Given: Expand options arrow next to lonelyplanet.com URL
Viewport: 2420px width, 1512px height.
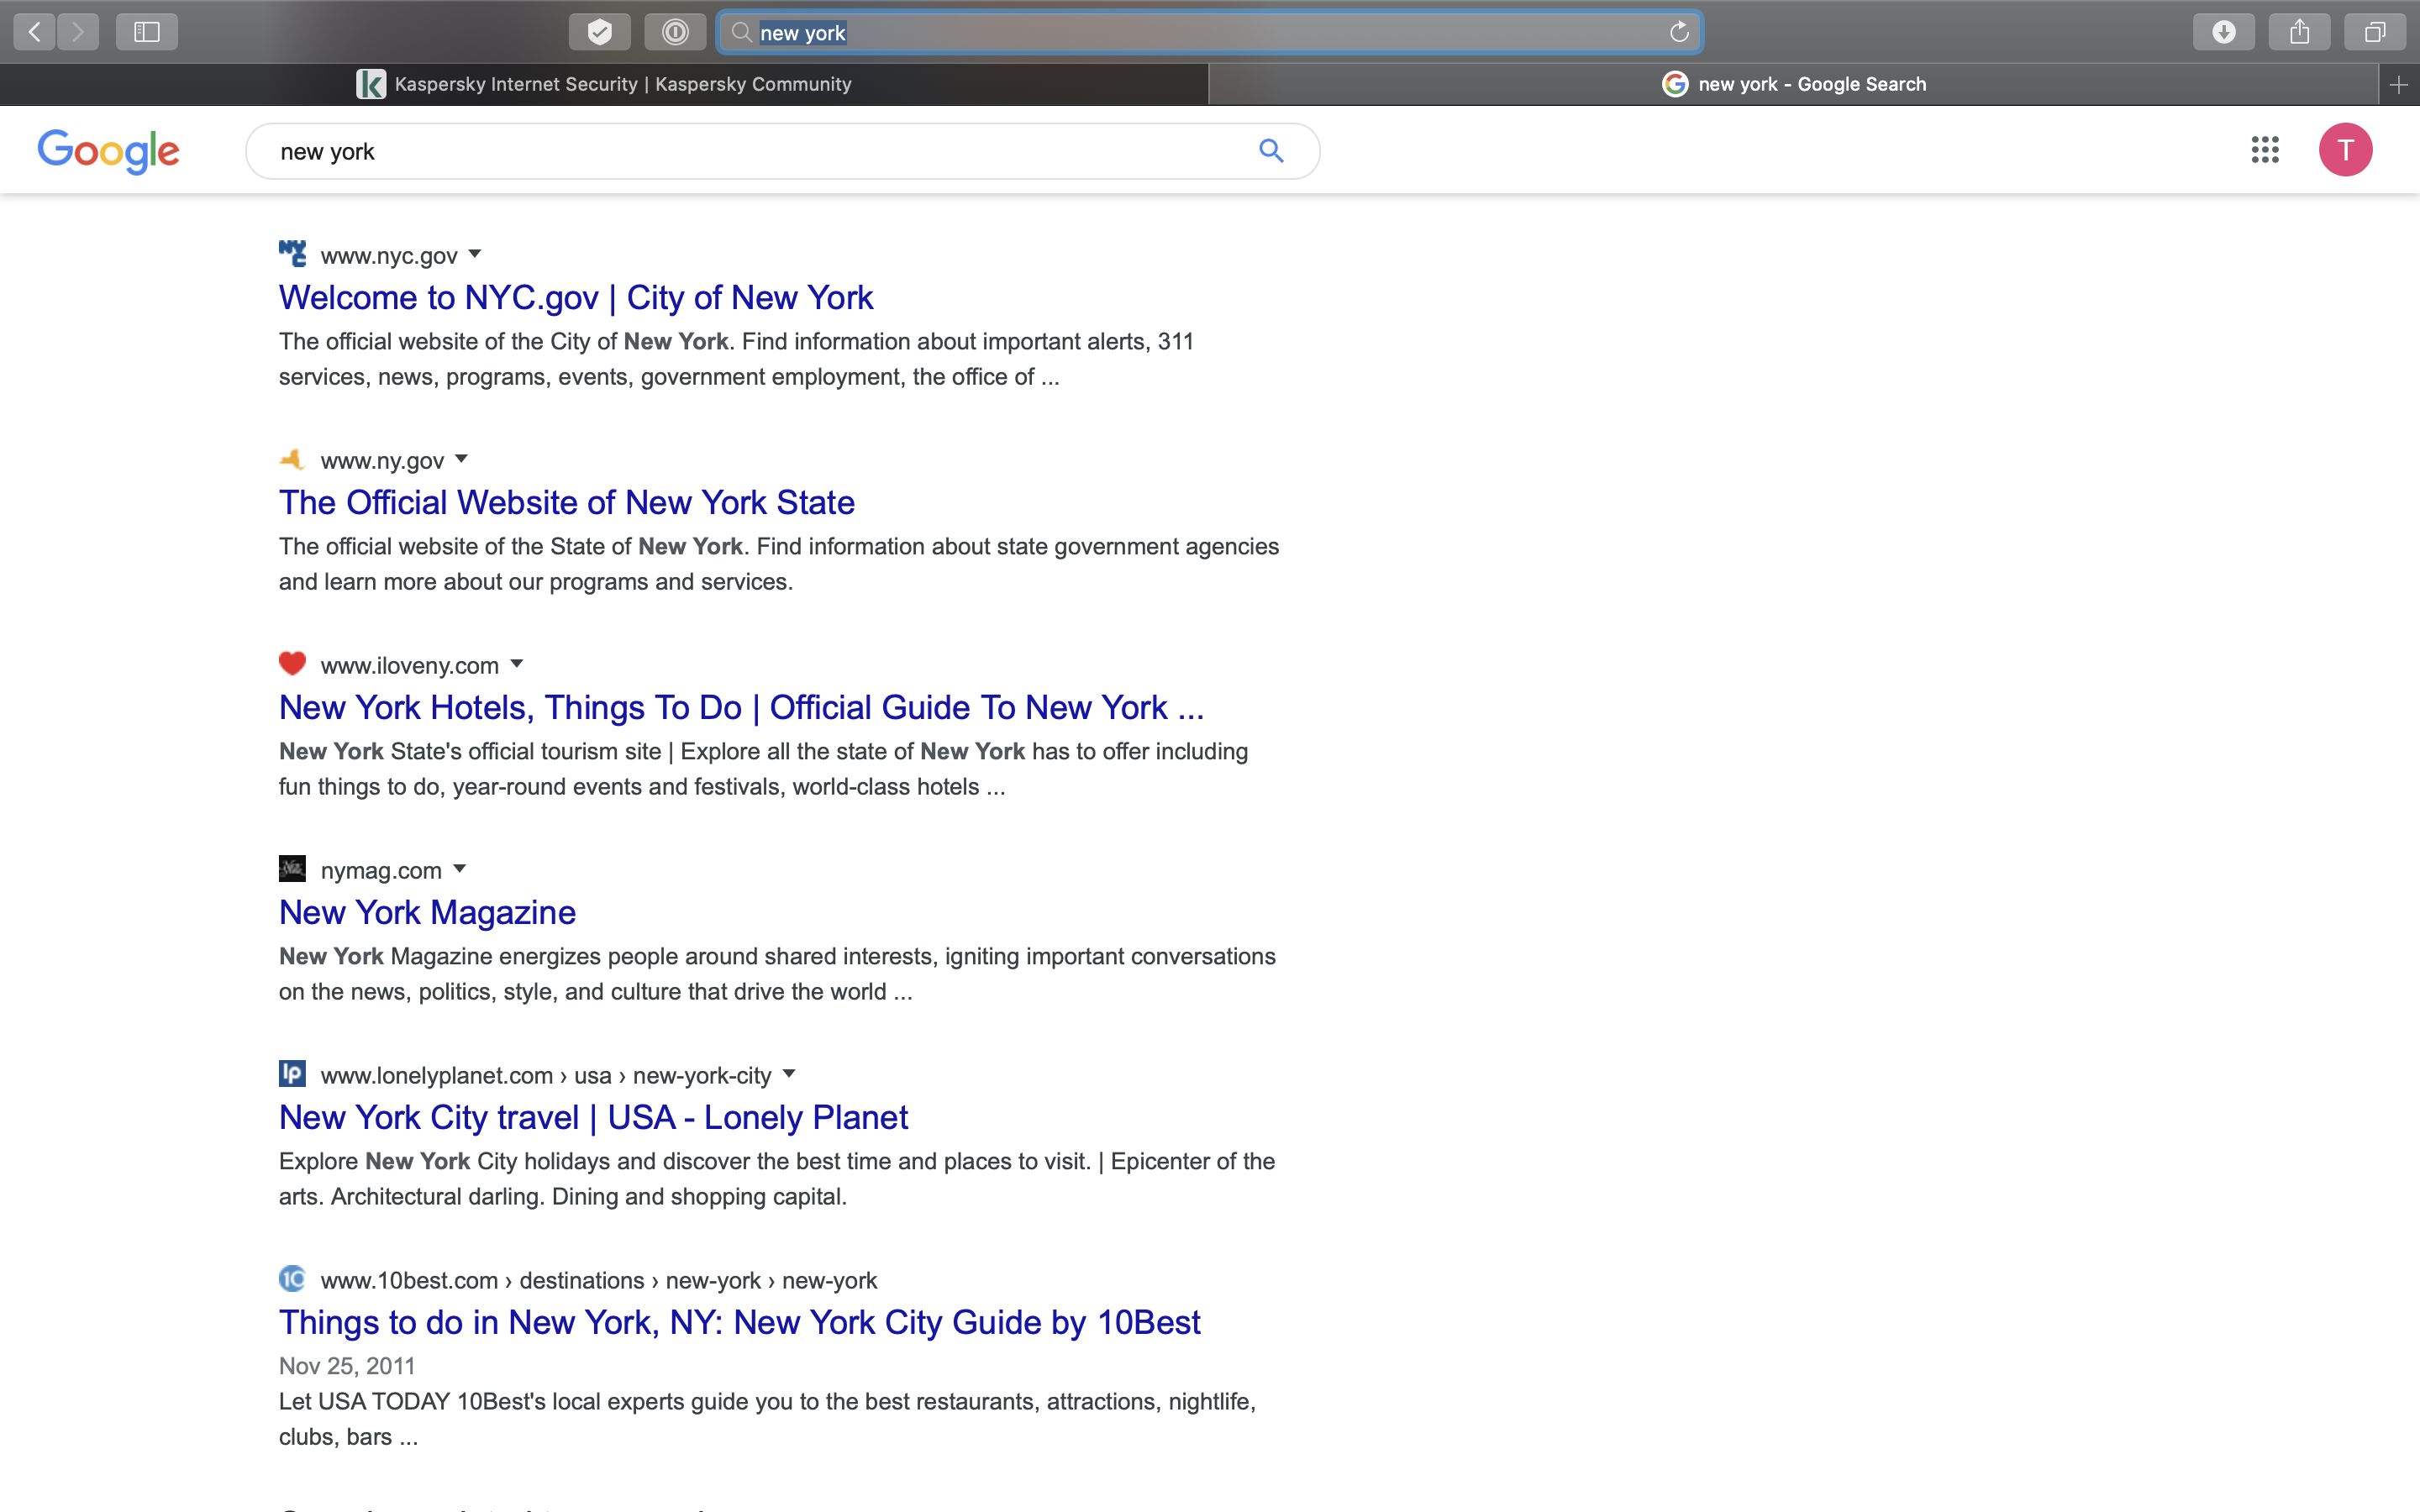Looking at the screenshot, I should (x=789, y=1074).
